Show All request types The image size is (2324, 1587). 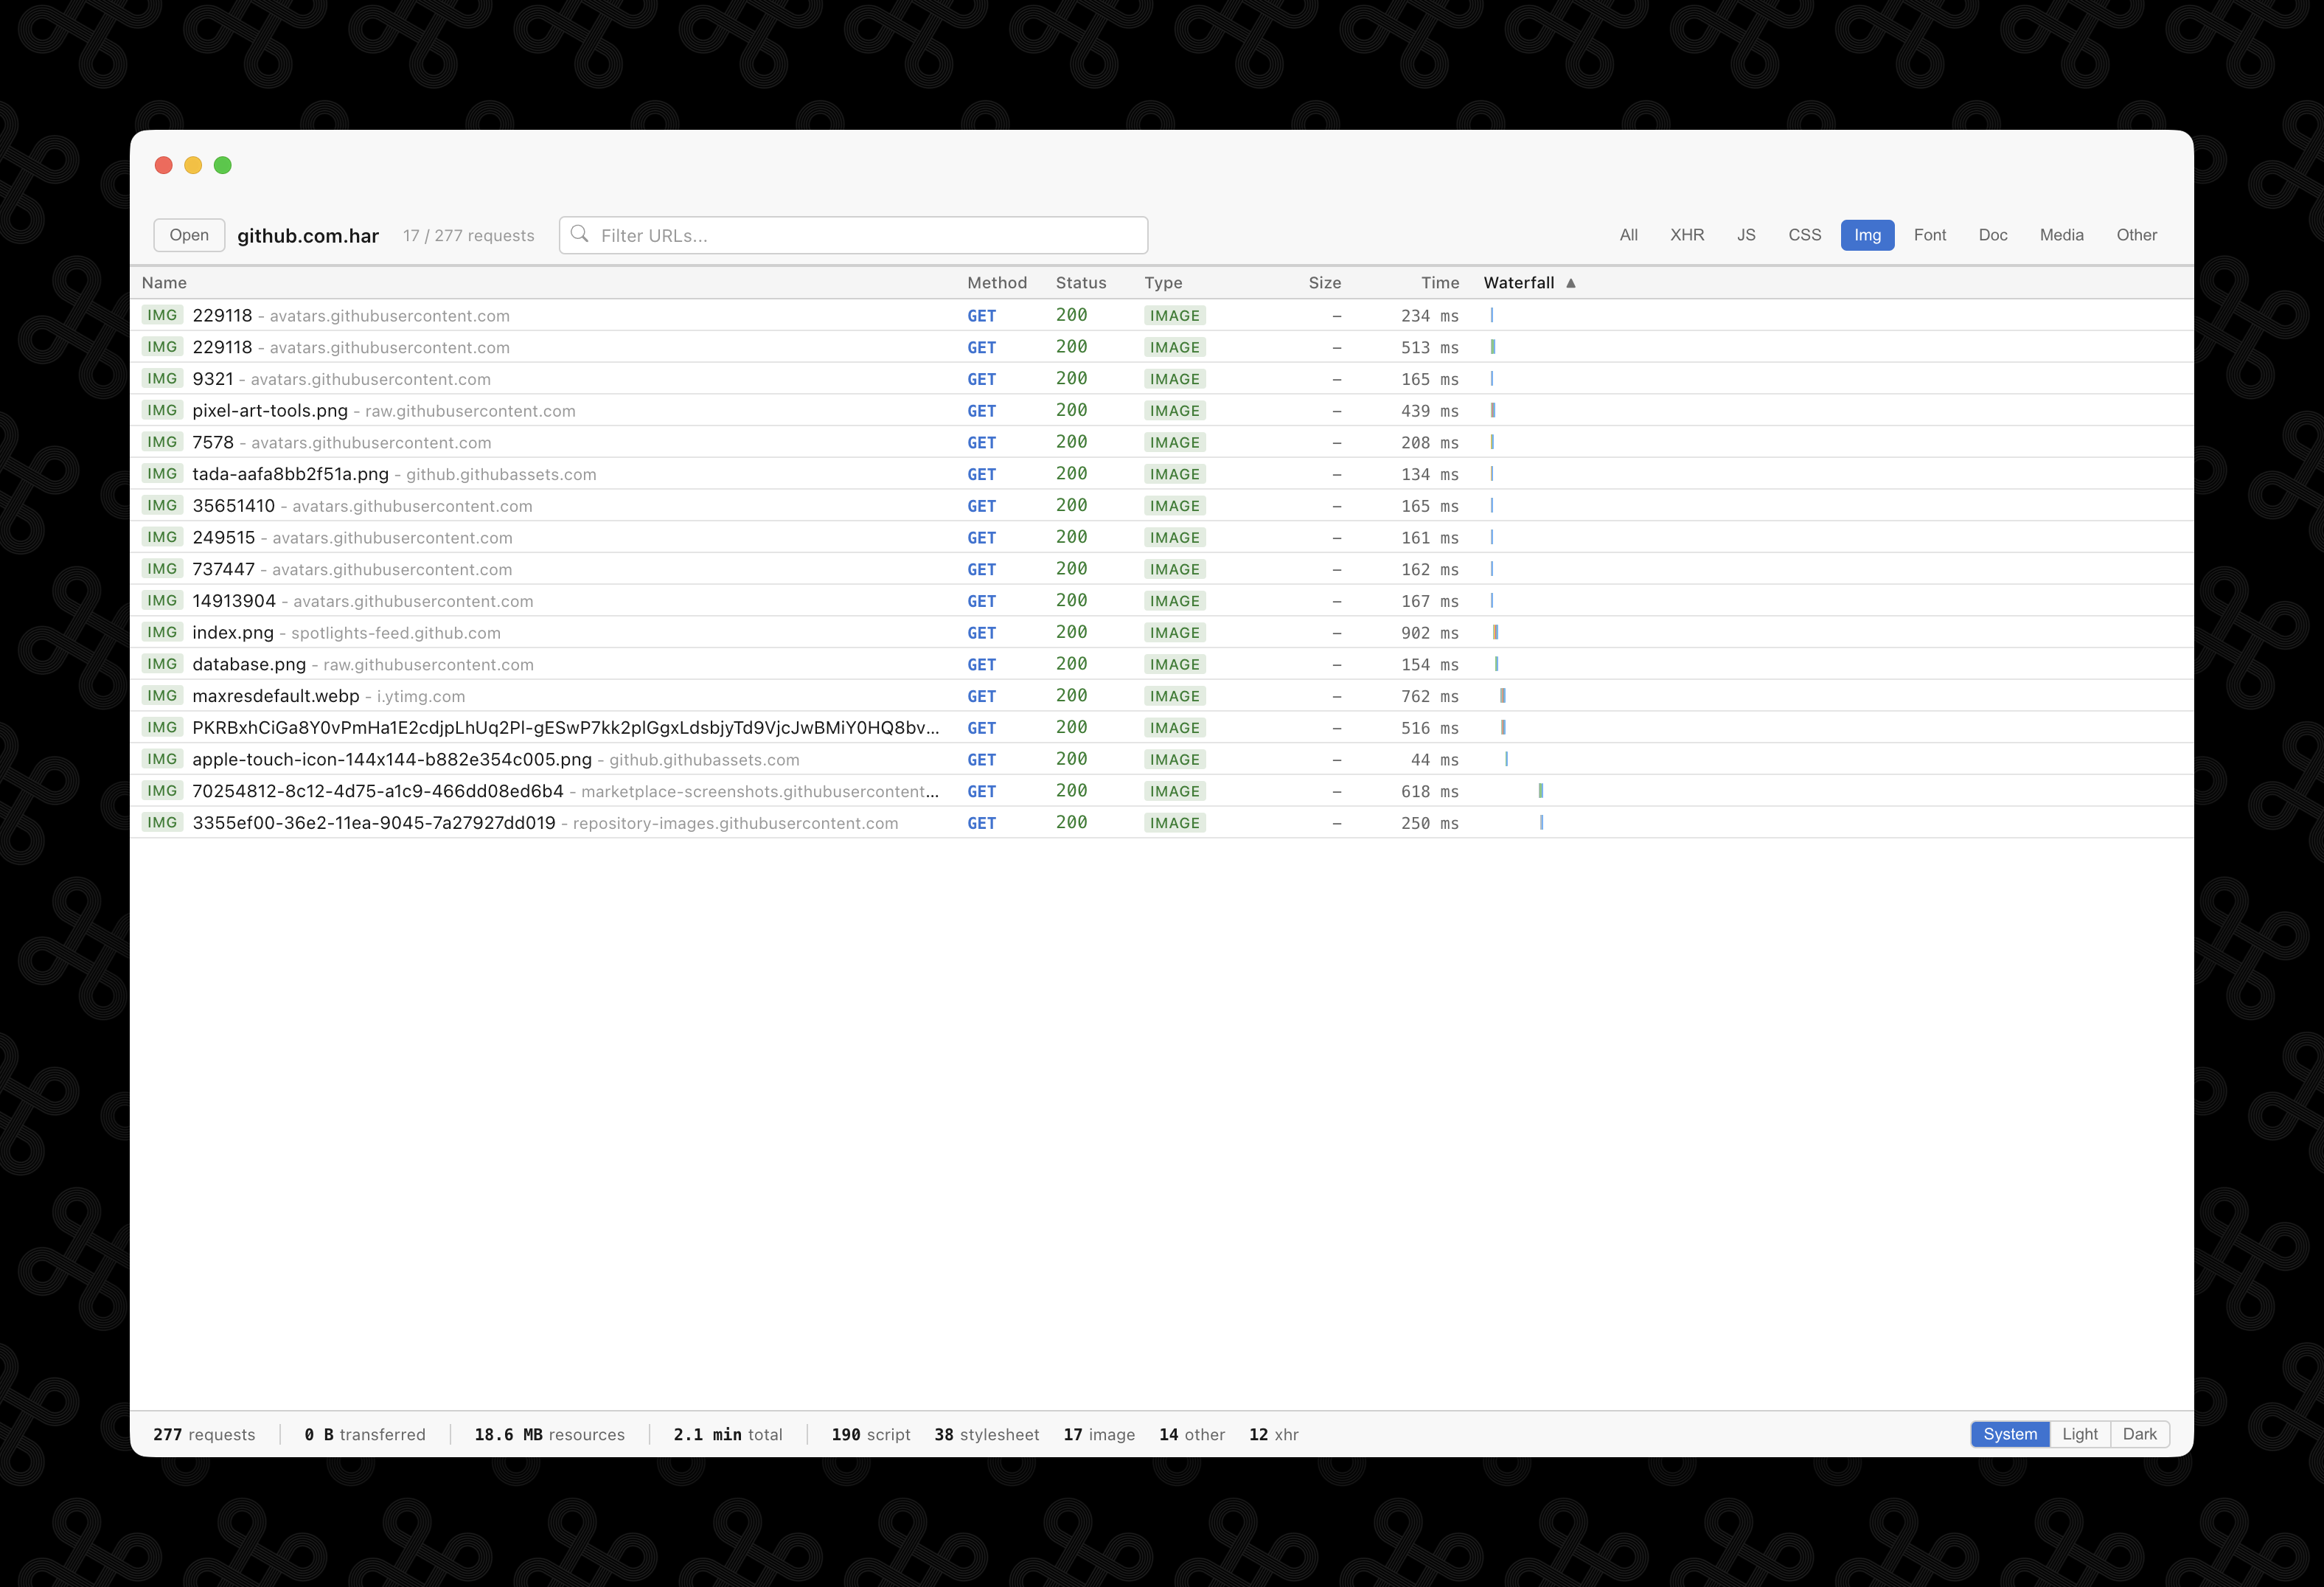click(x=1628, y=235)
